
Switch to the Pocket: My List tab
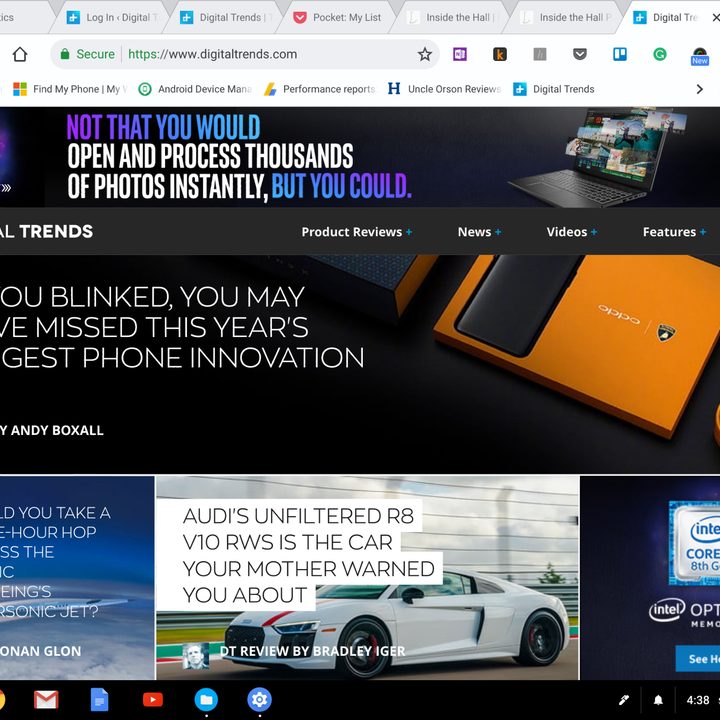click(x=338, y=17)
